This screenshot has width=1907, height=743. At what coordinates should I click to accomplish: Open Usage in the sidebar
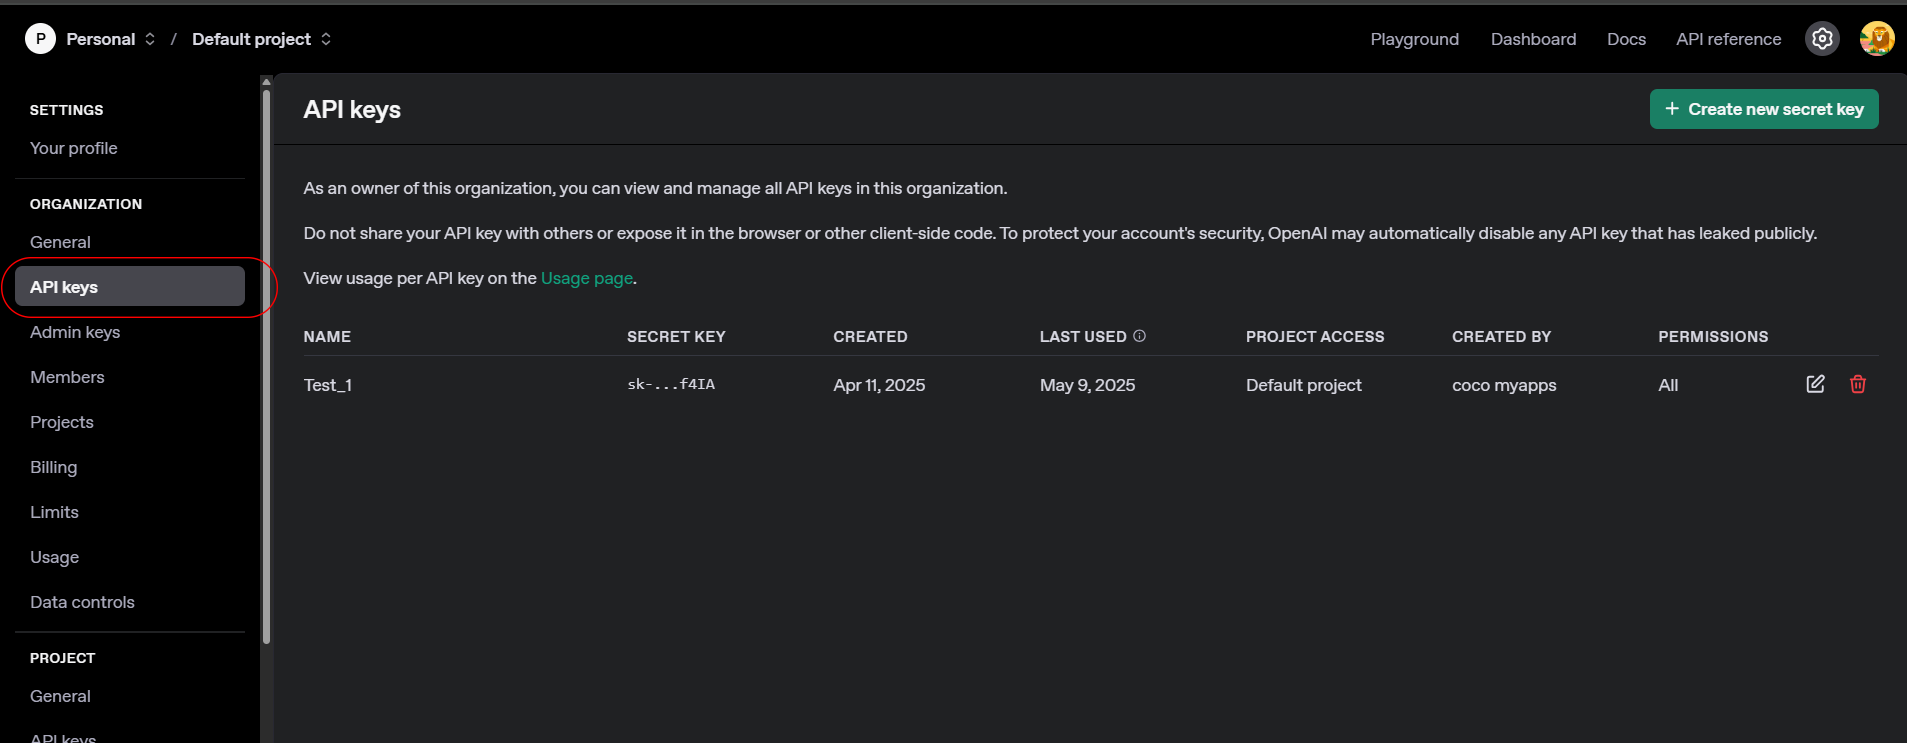point(54,557)
